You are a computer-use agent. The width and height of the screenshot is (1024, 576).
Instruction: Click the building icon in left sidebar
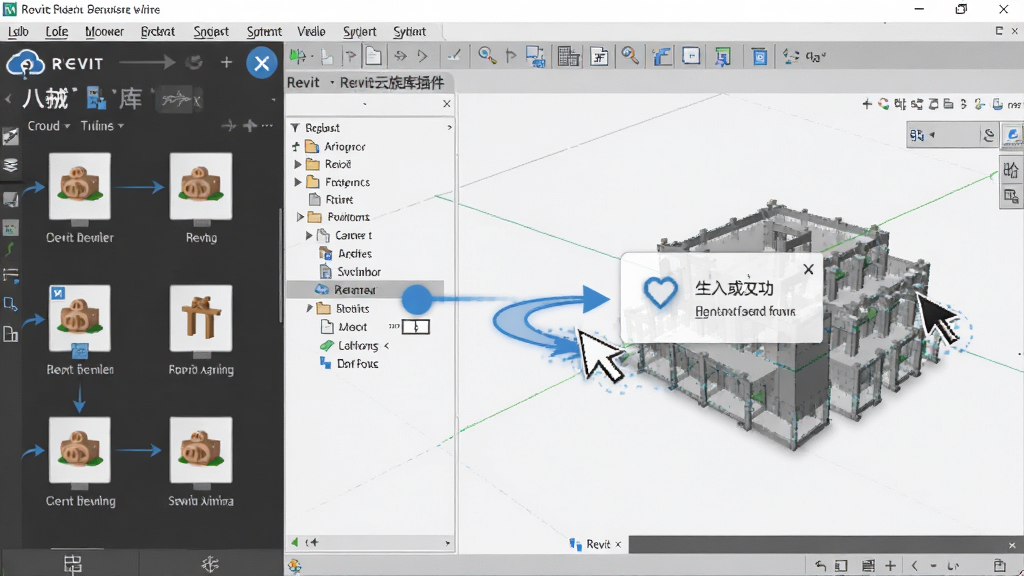pos(10,334)
